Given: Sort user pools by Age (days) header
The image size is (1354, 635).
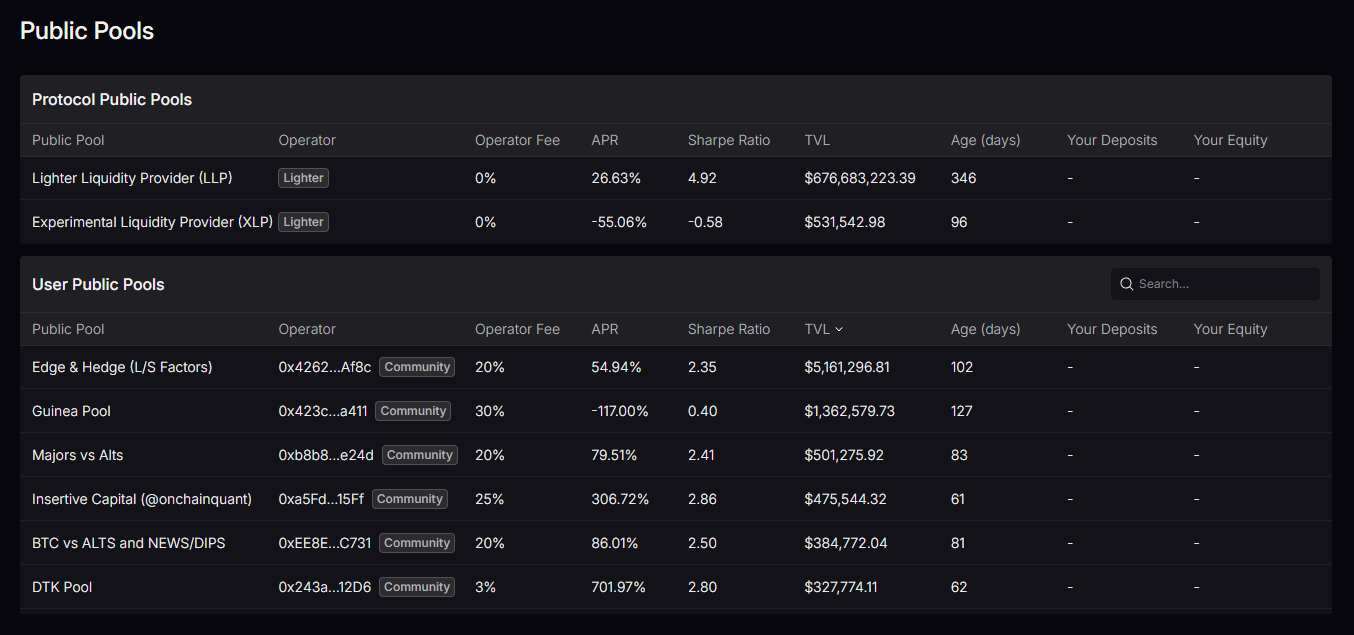Looking at the screenshot, I should (x=985, y=329).
